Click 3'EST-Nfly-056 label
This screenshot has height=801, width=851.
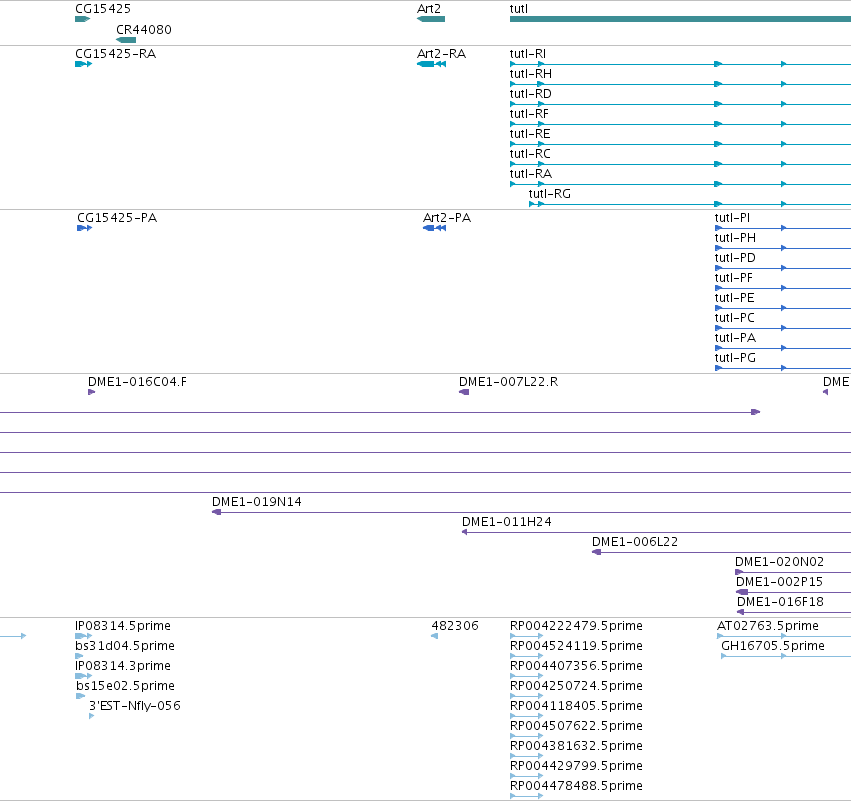click(x=135, y=707)
